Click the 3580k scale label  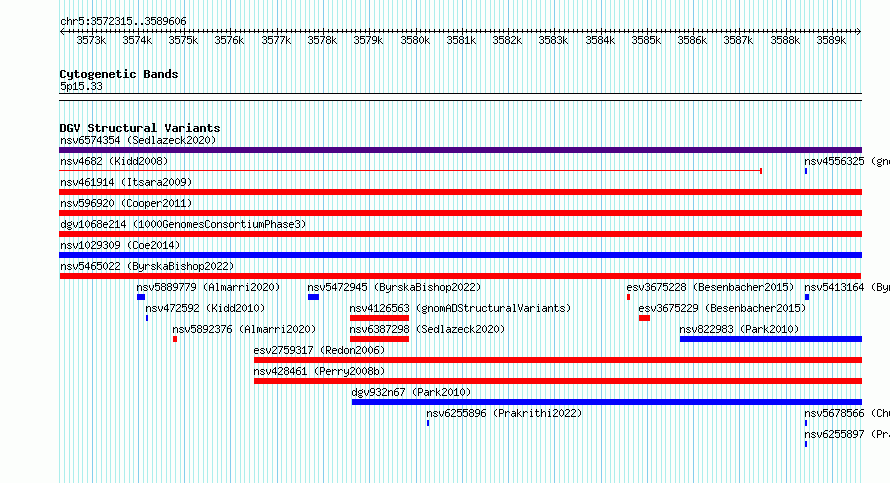pos(415,40)
